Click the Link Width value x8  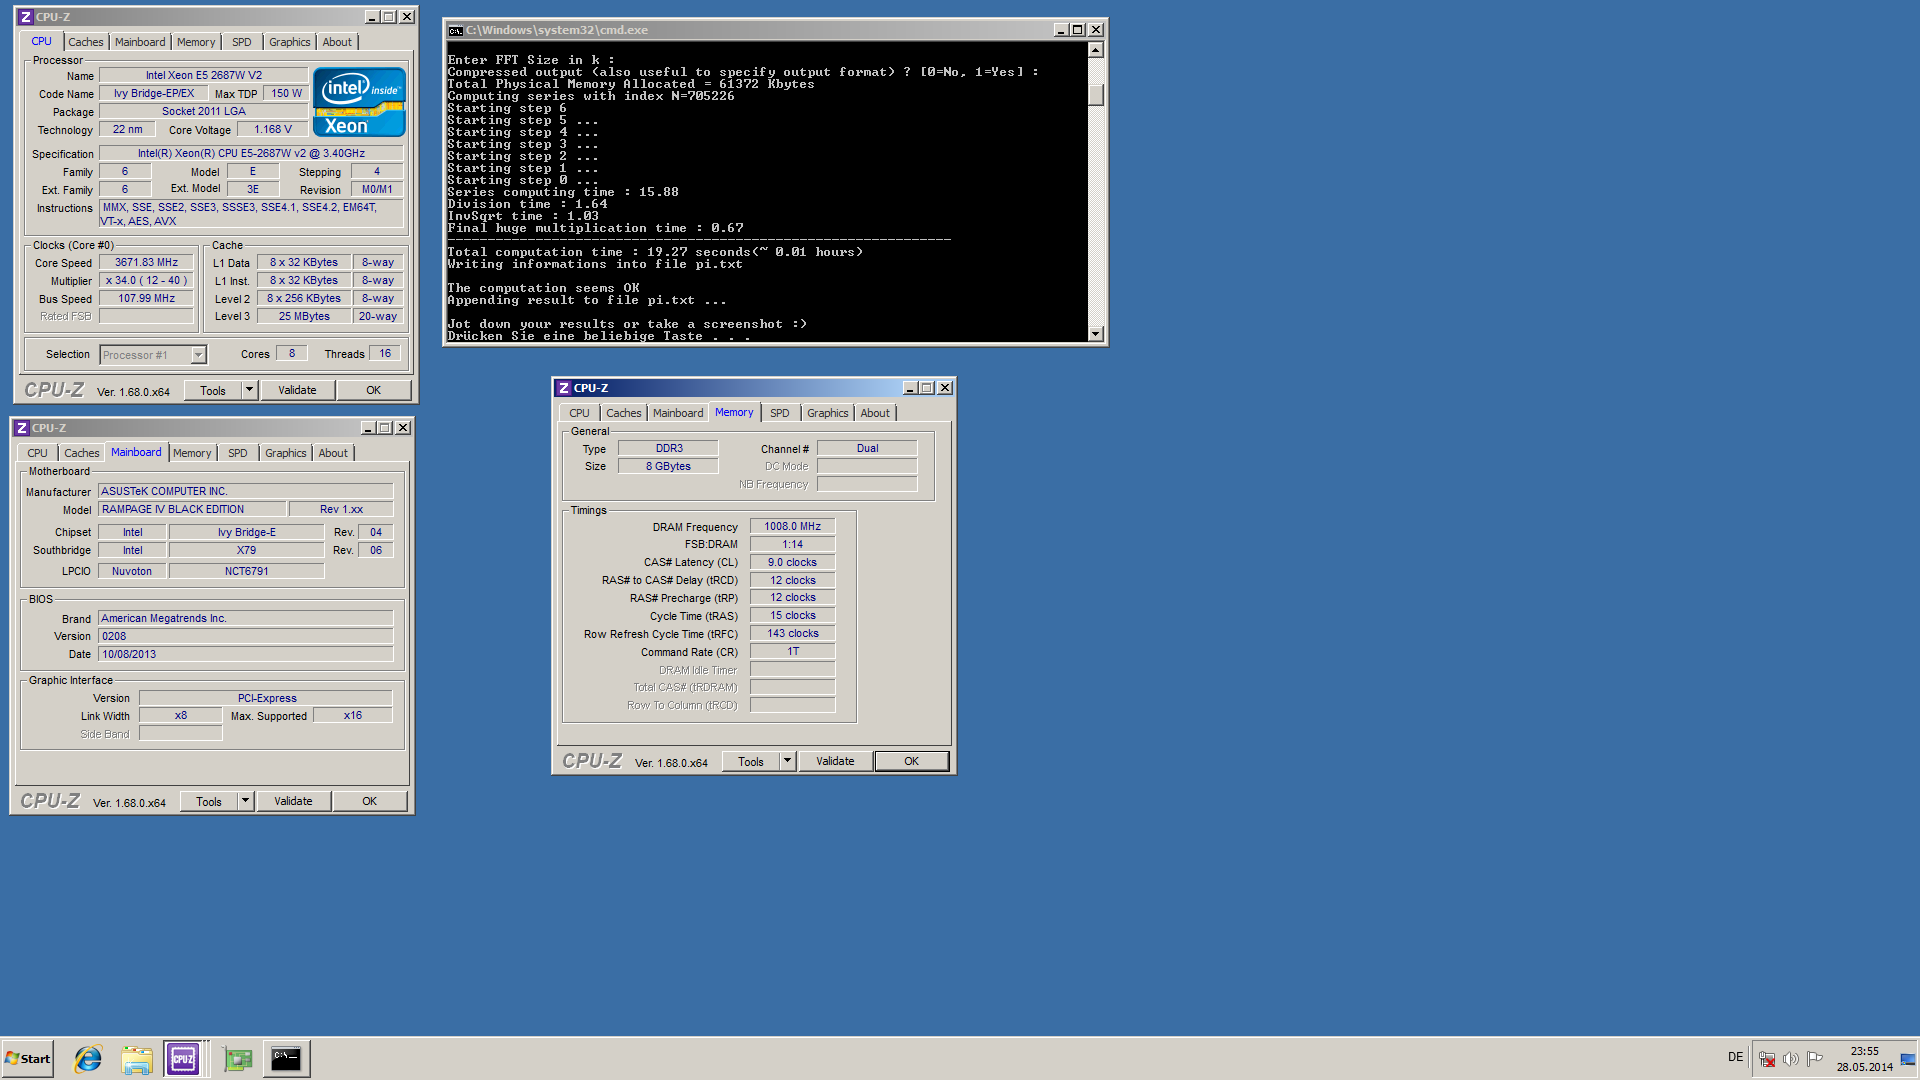point(181,715)
